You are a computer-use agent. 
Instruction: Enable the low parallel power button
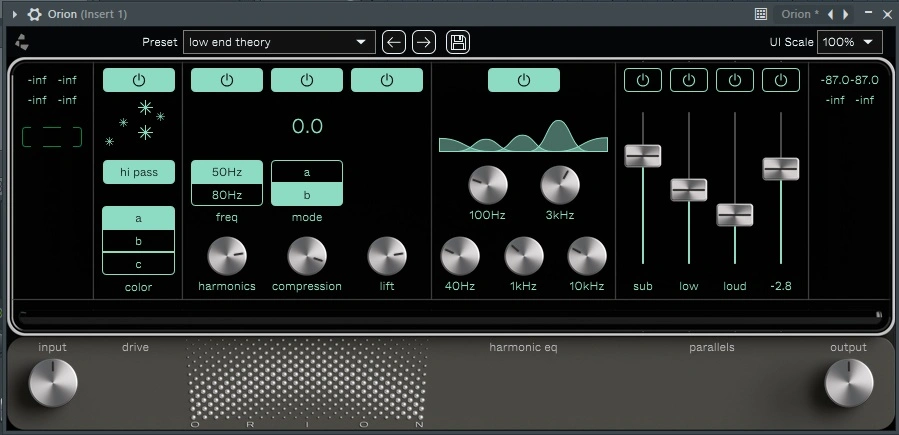[x=689, y=80]
